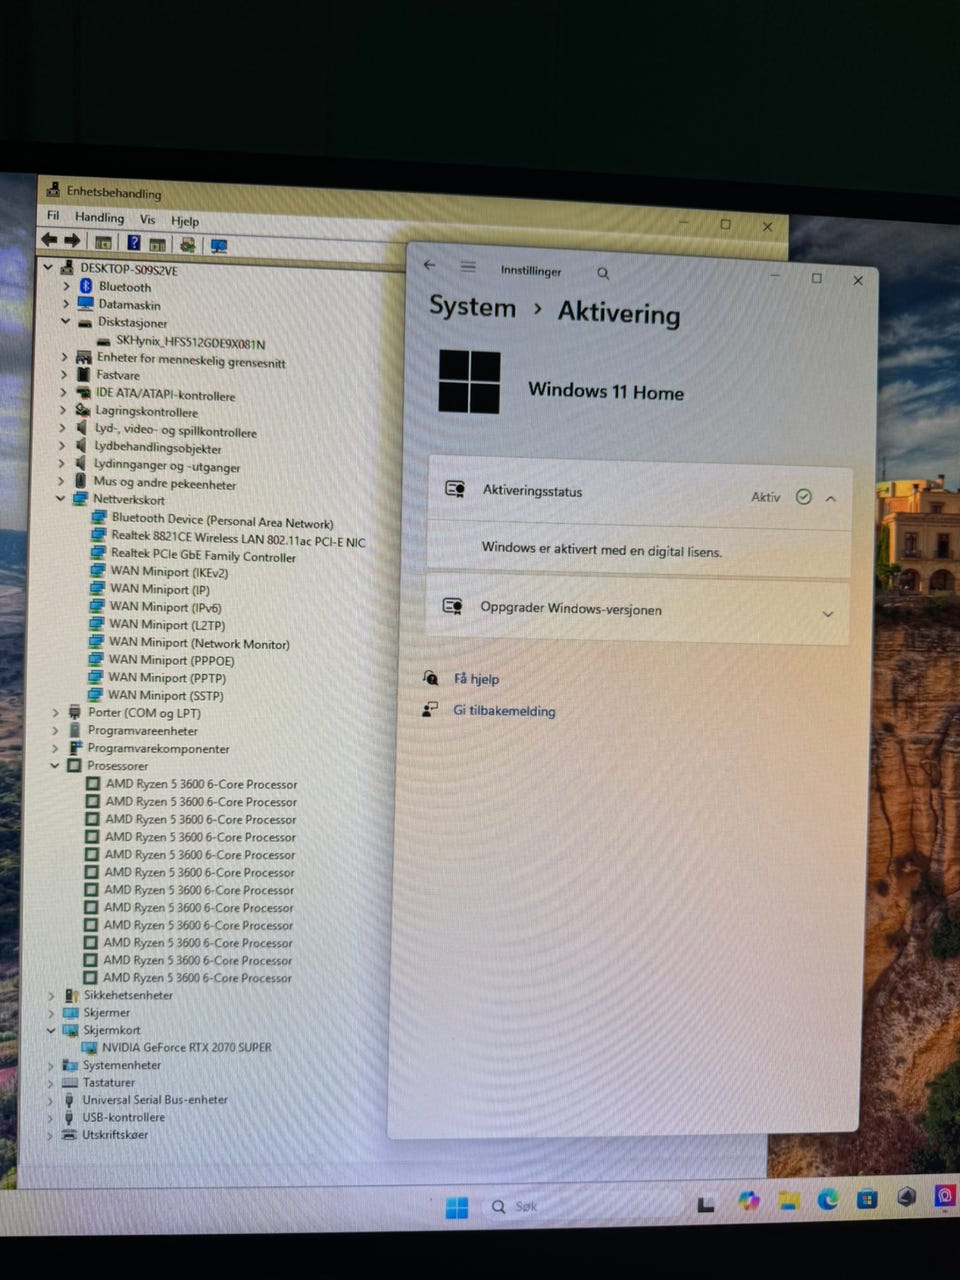Click the SKHynix disk drive icon

(103, 341)
